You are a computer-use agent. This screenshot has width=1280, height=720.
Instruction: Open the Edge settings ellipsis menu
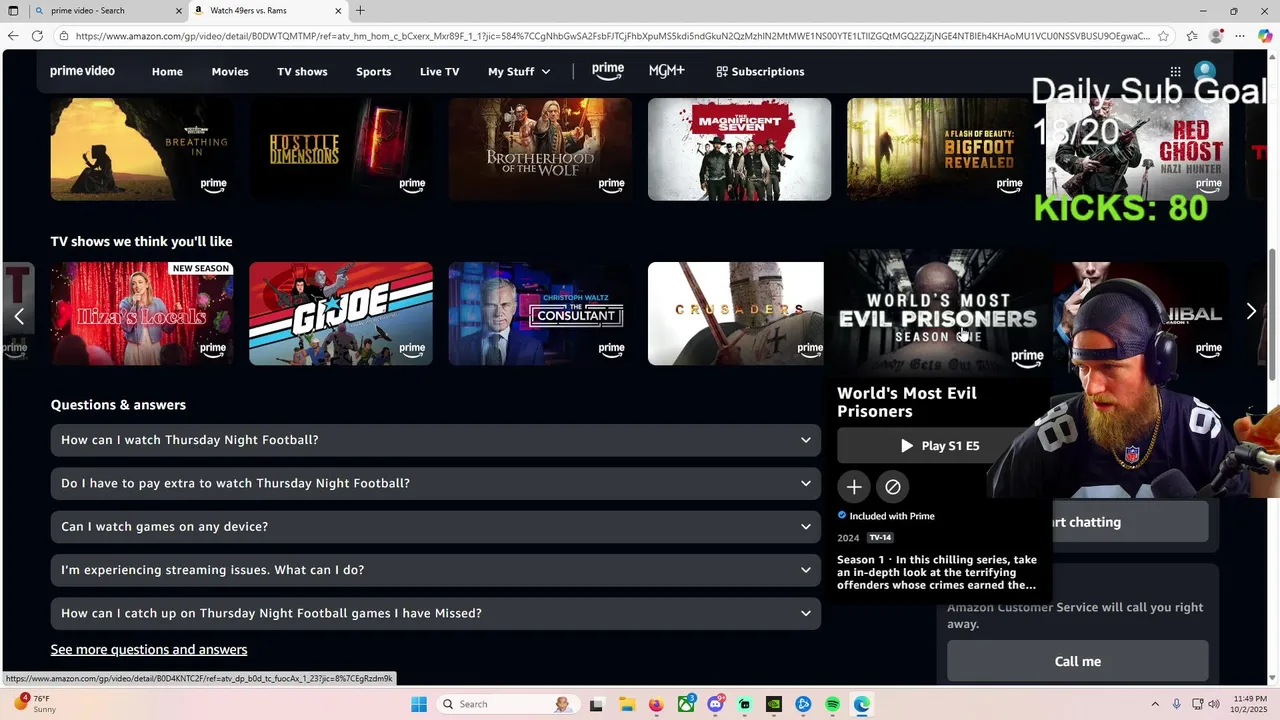pyautogui.click(x=1240, y=36)
